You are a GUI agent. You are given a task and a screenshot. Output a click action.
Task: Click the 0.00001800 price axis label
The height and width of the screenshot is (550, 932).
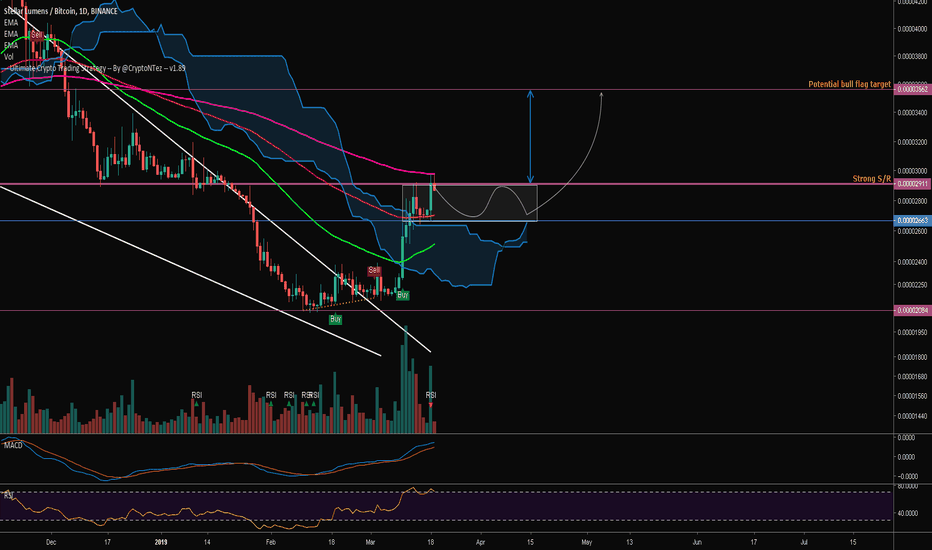tap(912, 357)
